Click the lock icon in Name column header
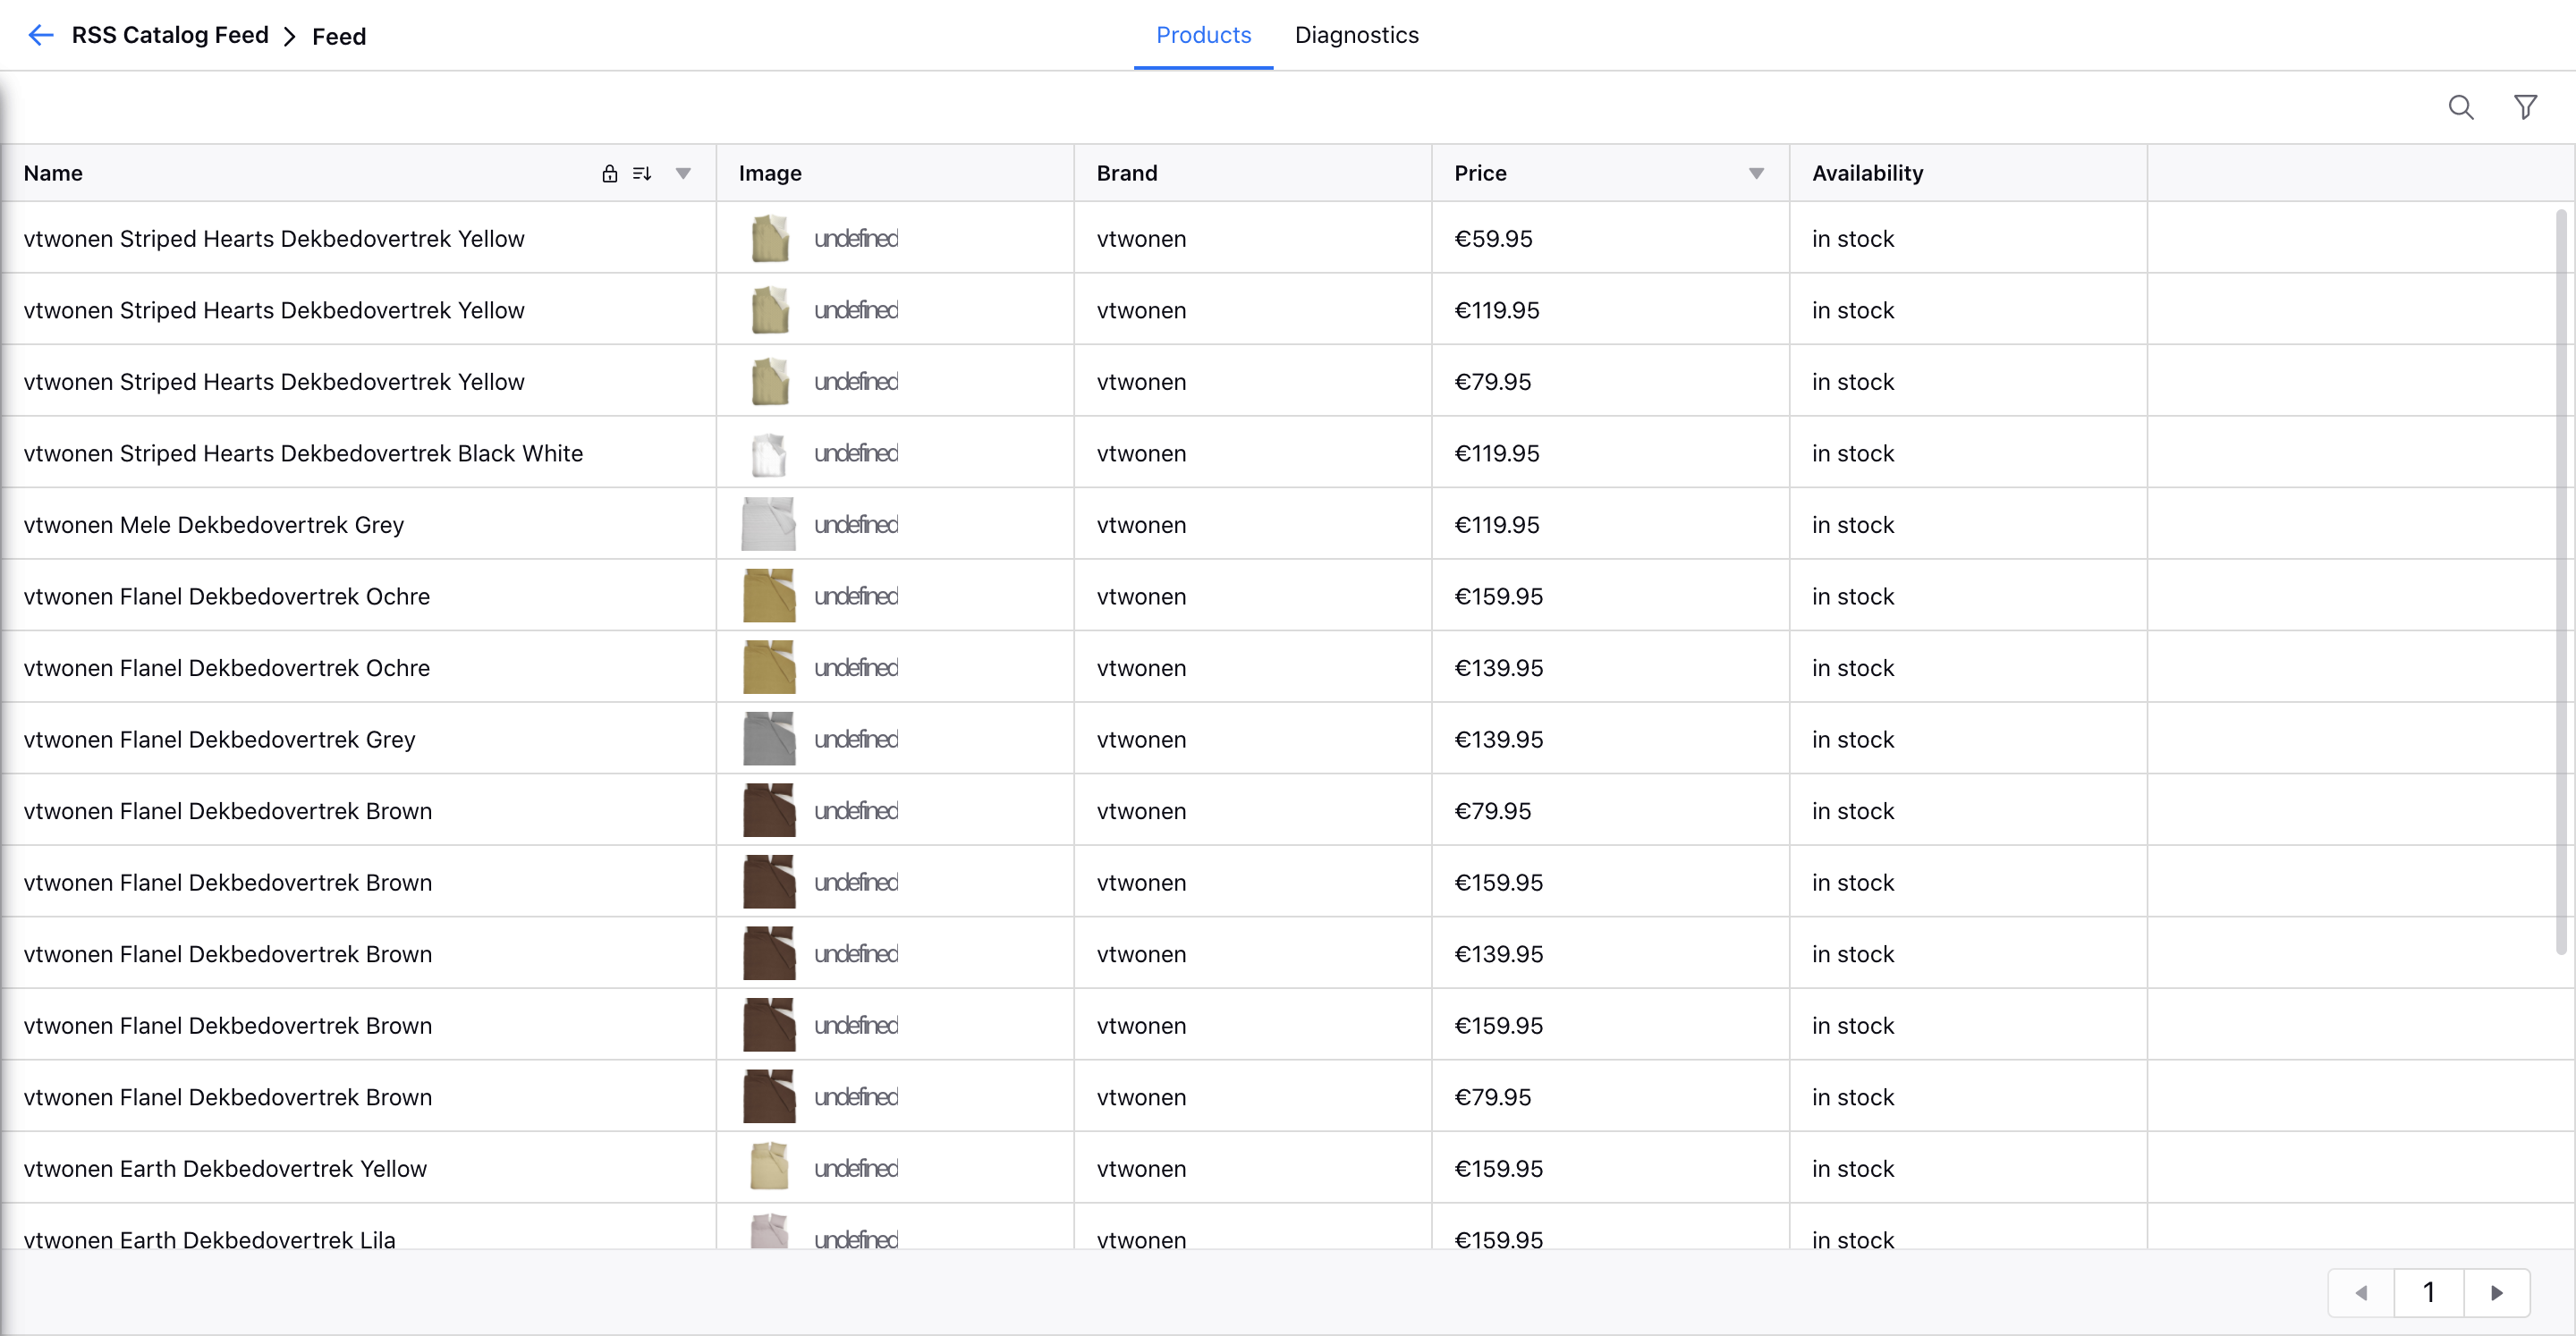This screenshot has width=2576, height=1336. point(608,172)
